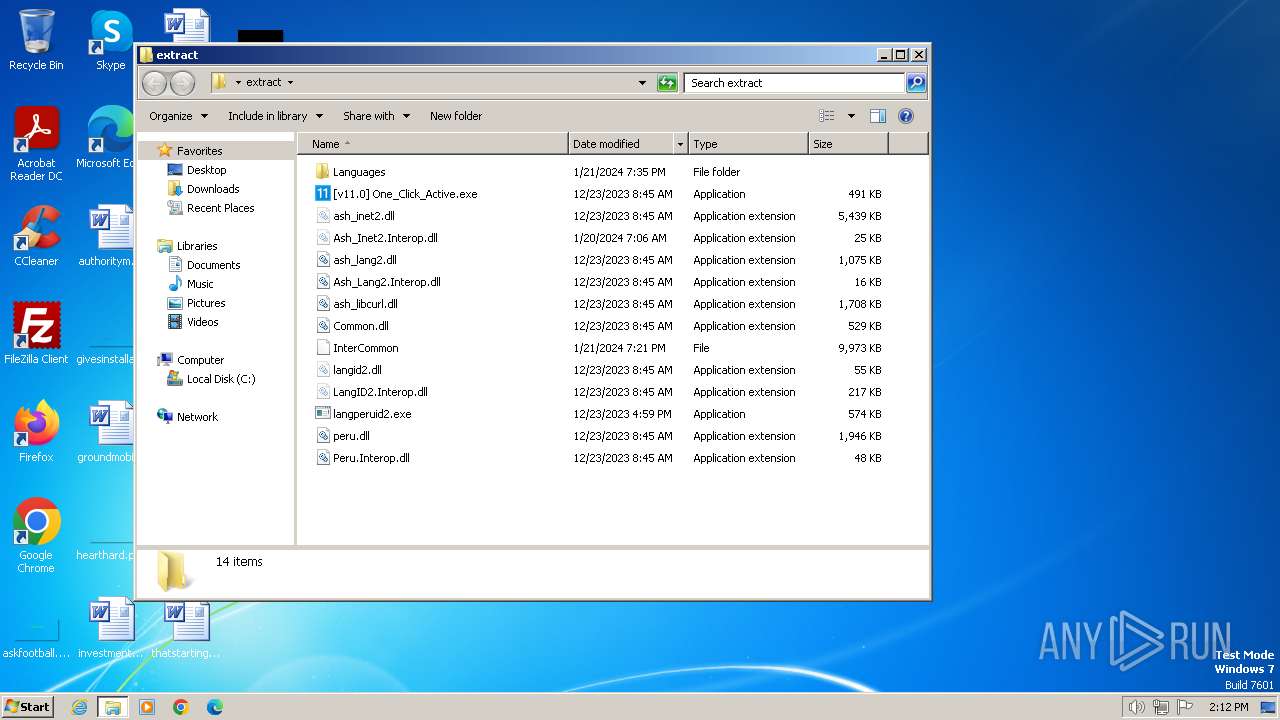Click the green Refresh address button
Viewport: 1280px width, 720px height.
pyautogui.click(x=667, y=83)
